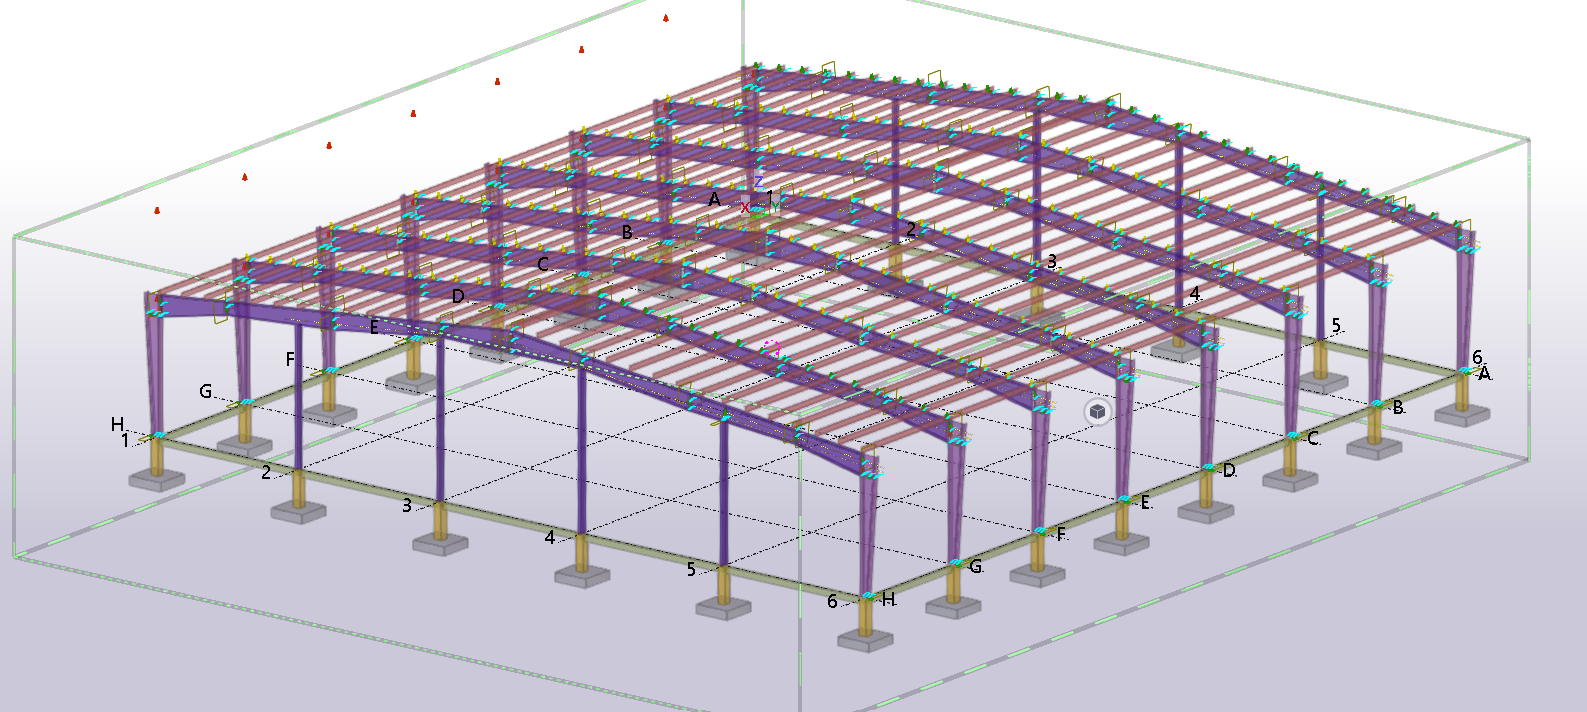Pick grid label E on gridline 6
Viewport: 1587px width, 712px height.
[x=1146, y=503]
